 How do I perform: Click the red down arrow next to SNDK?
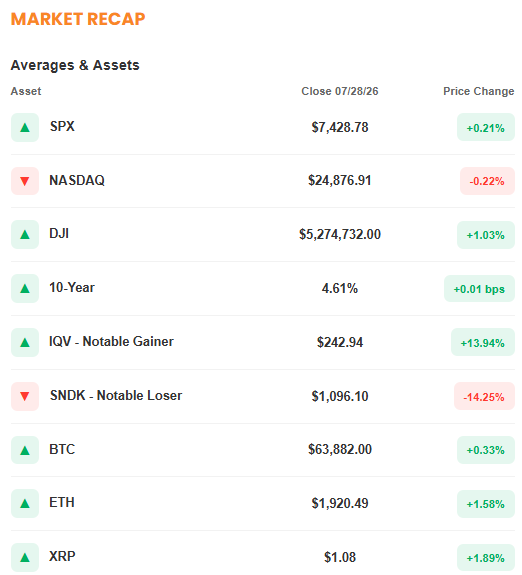click(x=25, y=396)
